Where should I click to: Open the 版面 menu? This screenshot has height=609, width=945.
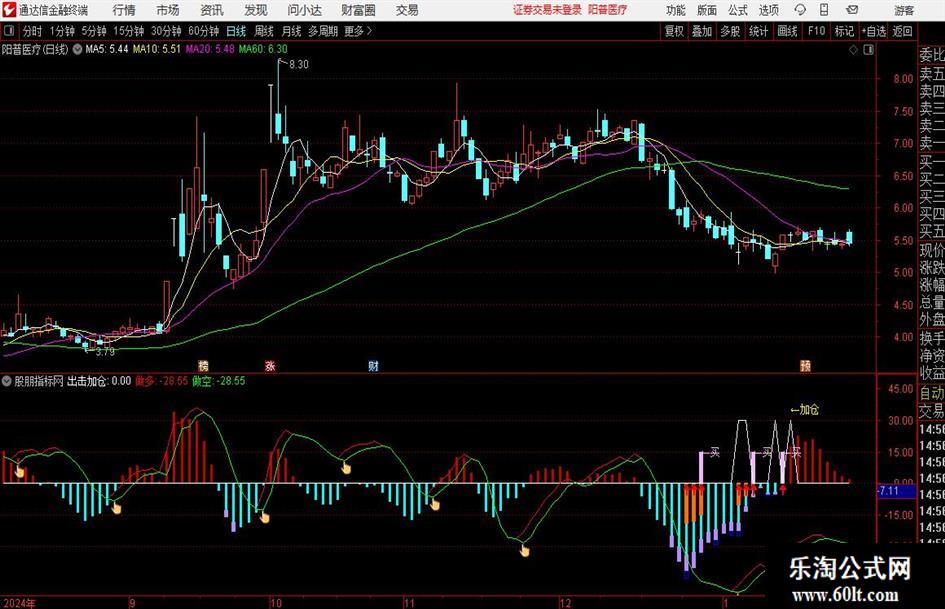coord(706,10)
